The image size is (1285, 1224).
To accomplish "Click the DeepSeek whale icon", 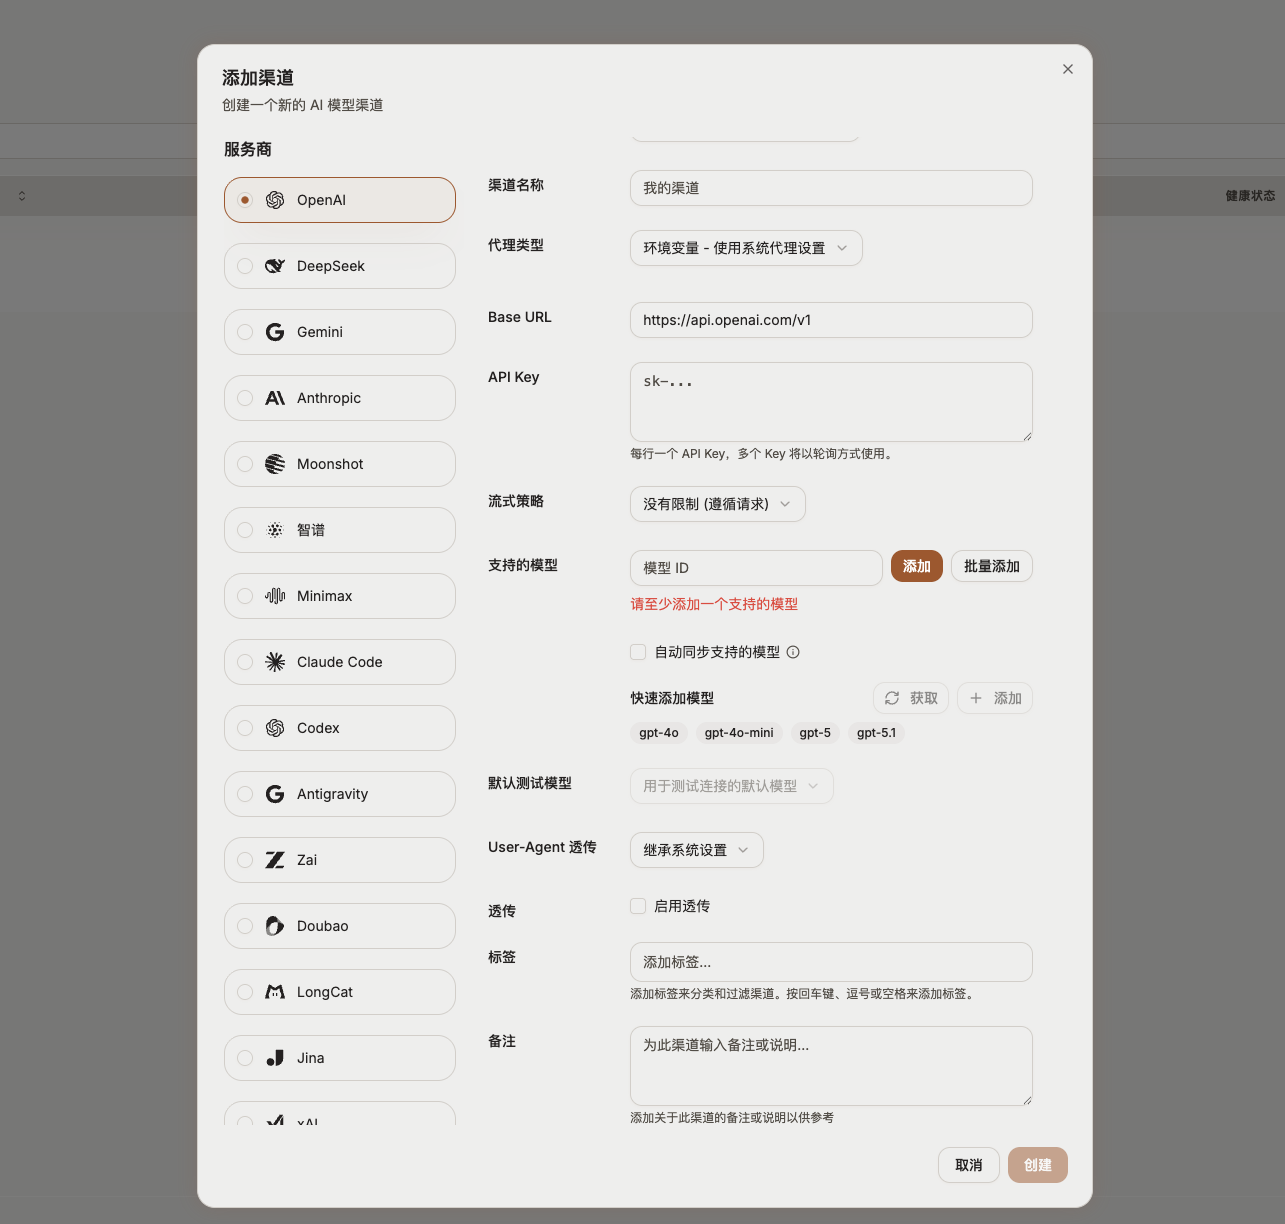I will pyautogui.click(x=275, y=266).
